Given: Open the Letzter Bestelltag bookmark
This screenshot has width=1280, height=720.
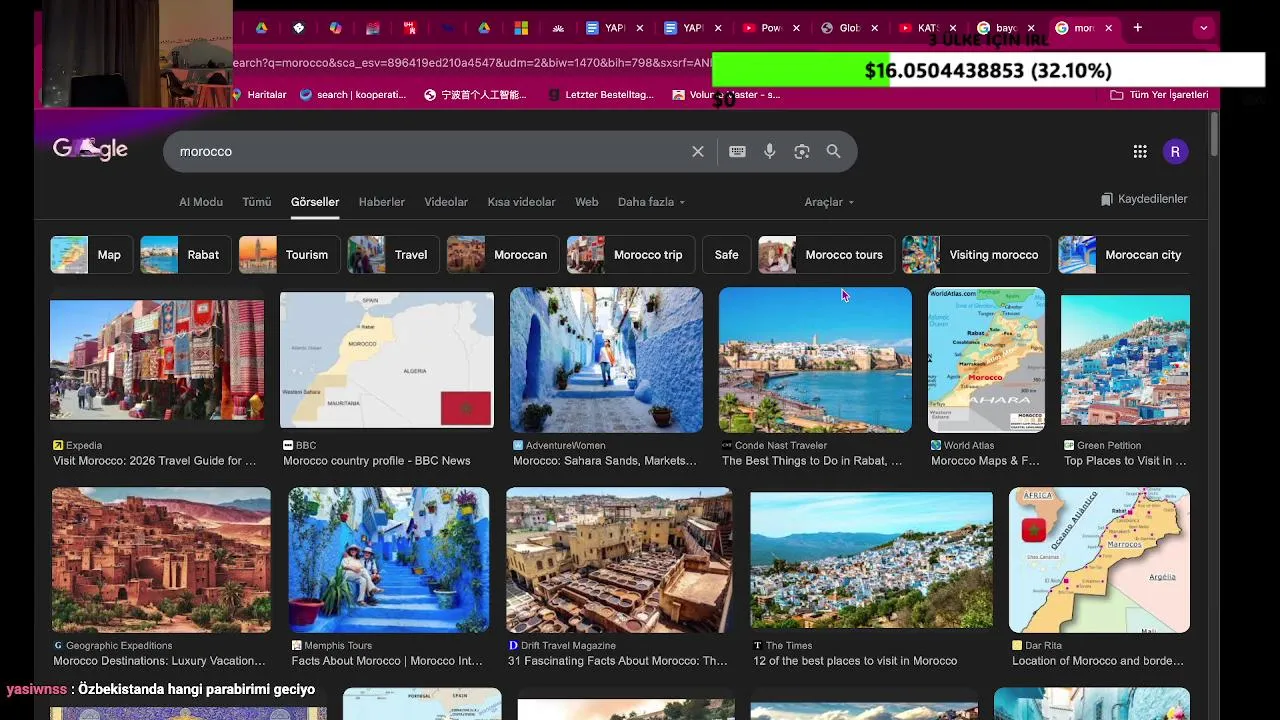Looking at the screenshot, I should [x=602, y=95].
